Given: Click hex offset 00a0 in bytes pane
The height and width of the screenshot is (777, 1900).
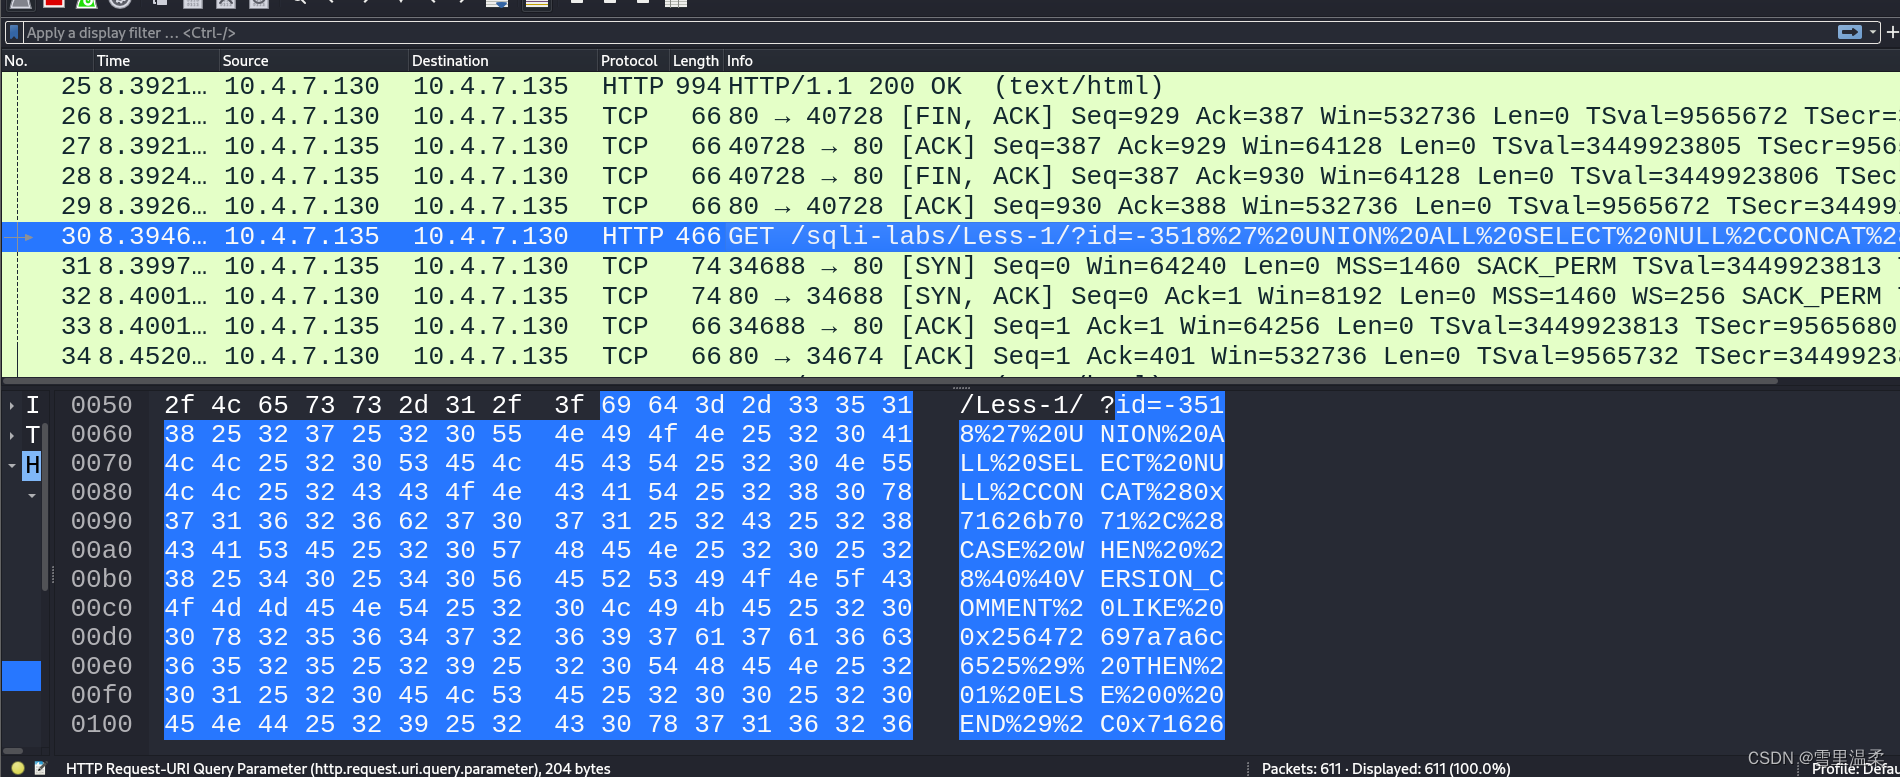Looking at the screenshot, I should coord(102,550).
